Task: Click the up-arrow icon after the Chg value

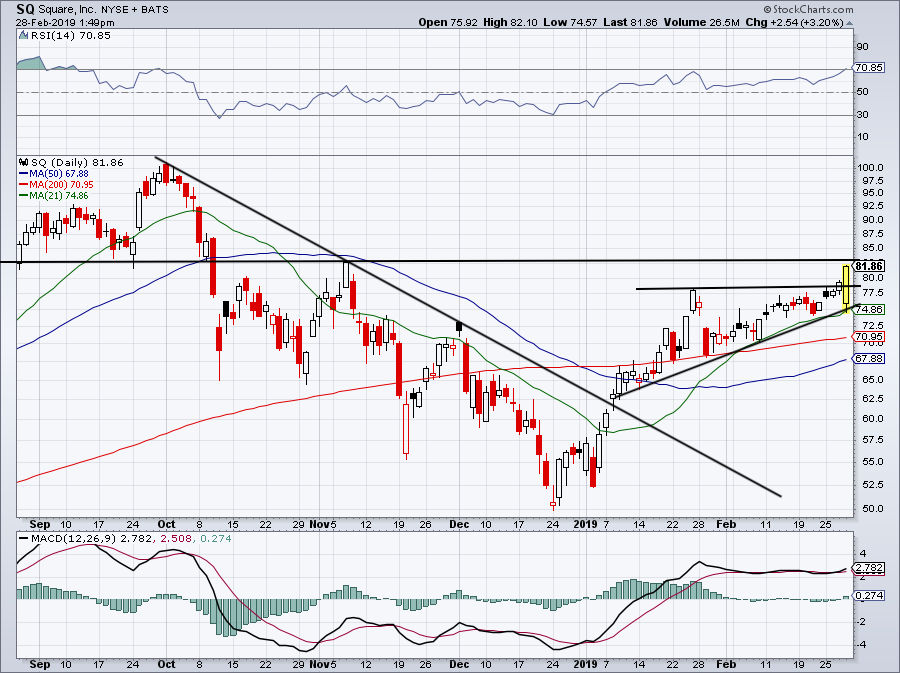Action: click(849, 23)
